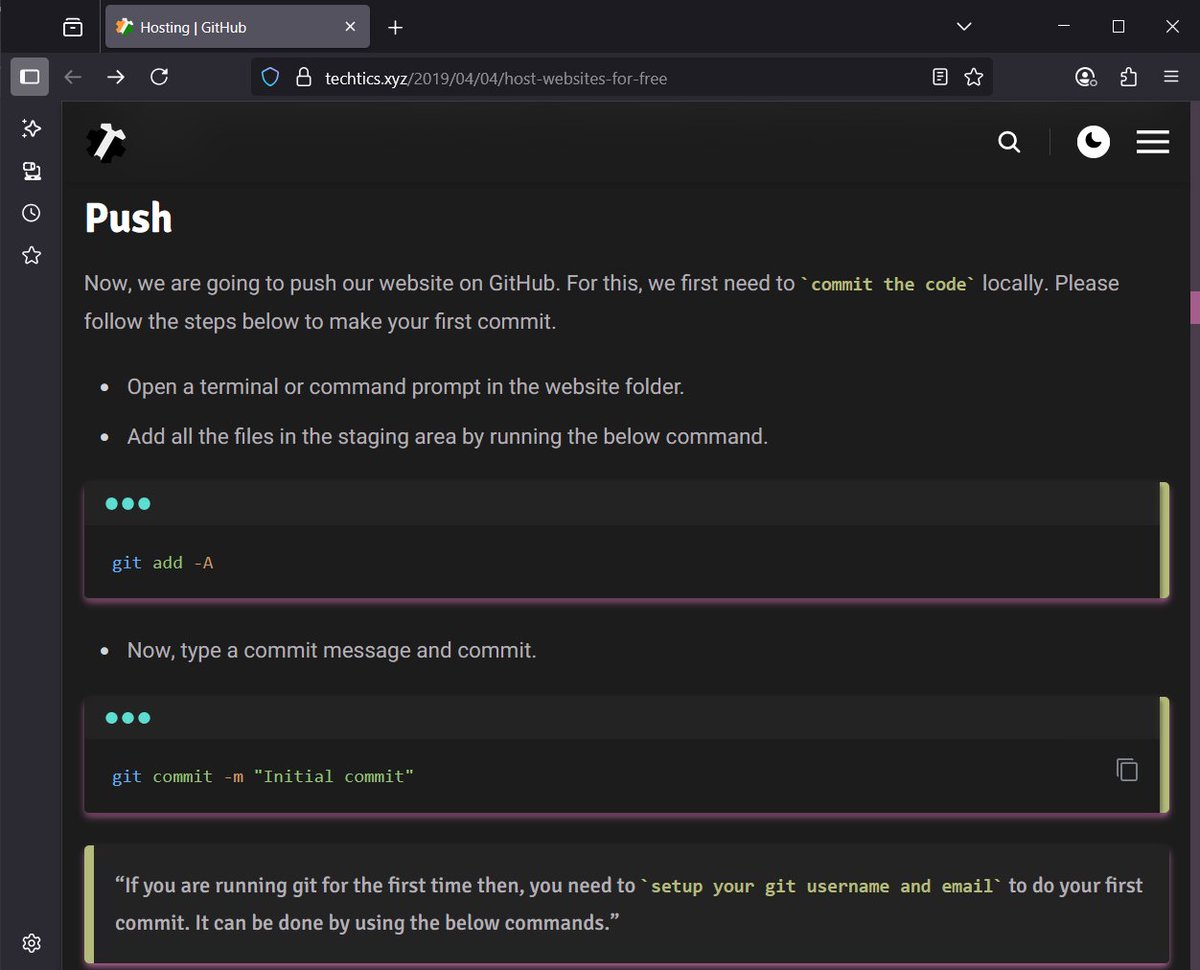Open the site search magnifier icon
The height and width of the screenshot is (970, 1200).
(x=1009, y=142)
